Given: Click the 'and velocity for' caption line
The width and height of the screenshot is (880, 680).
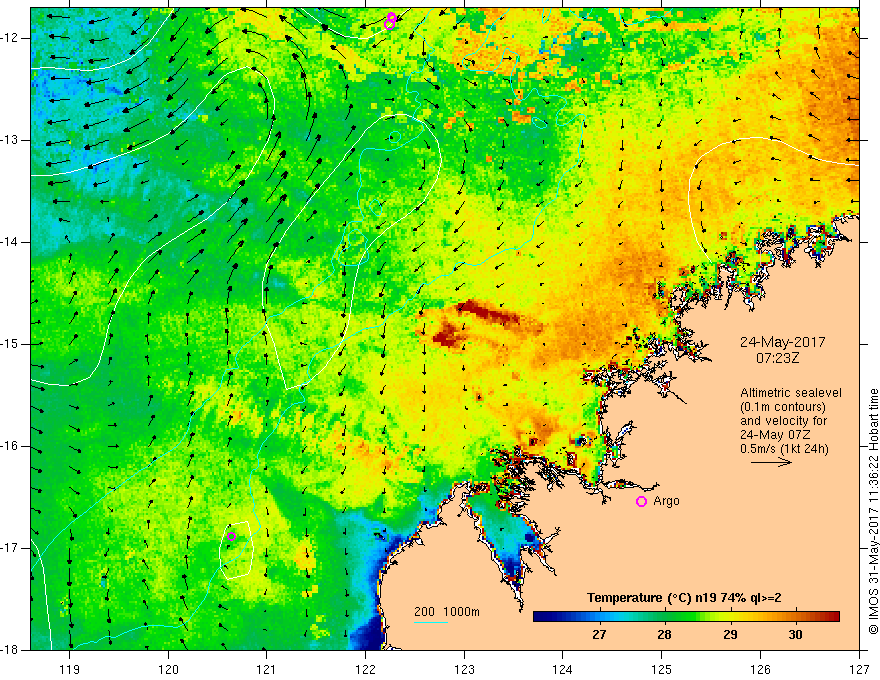Looking at the screenshot, I should coord(783,421).
